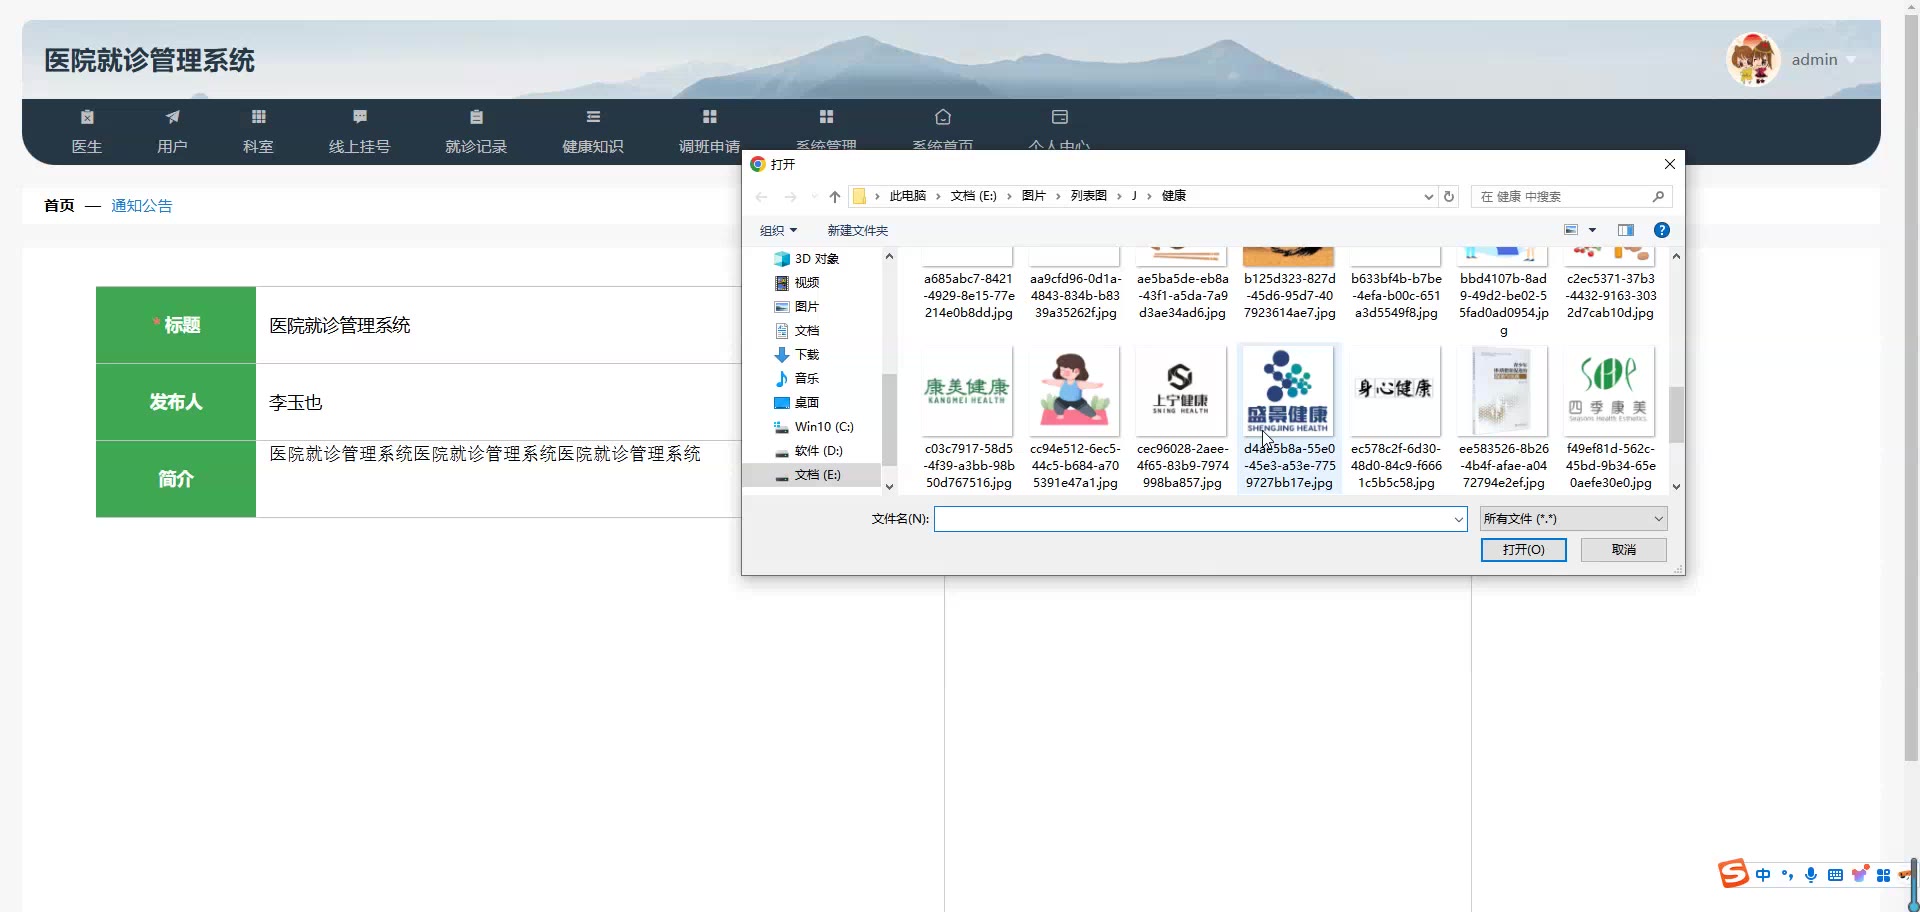This screenshot has width=1920, height=912.
Task: Click 新建文件夹 button
Action: [x=858, y=231]
